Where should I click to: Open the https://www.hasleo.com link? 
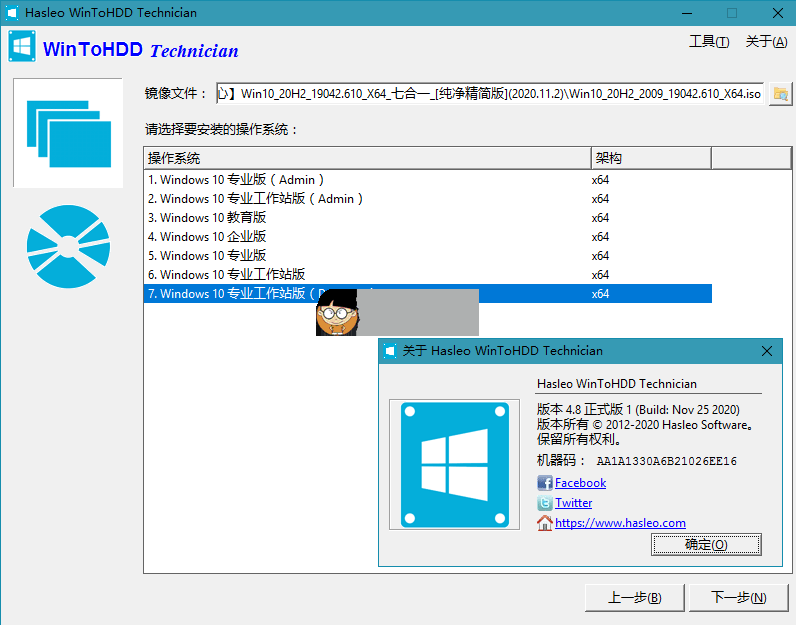[x=620, y=523]
